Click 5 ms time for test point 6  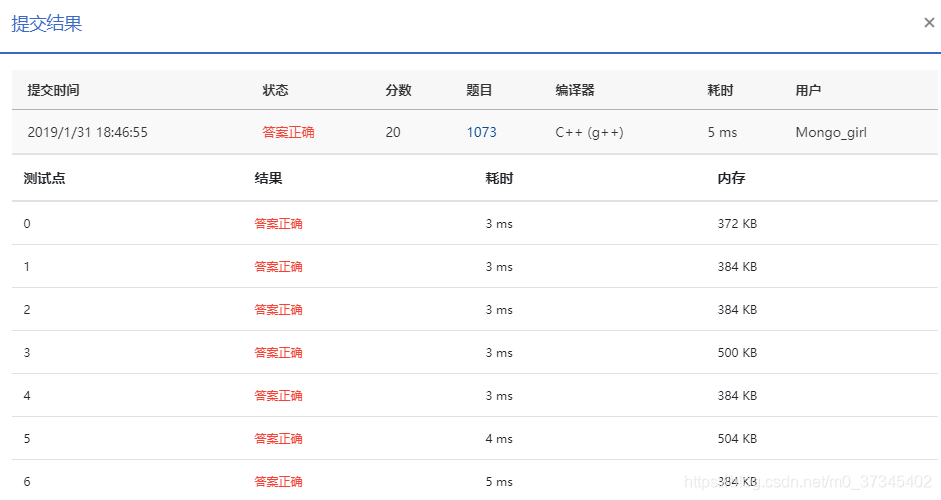click(x=499, y=482)
